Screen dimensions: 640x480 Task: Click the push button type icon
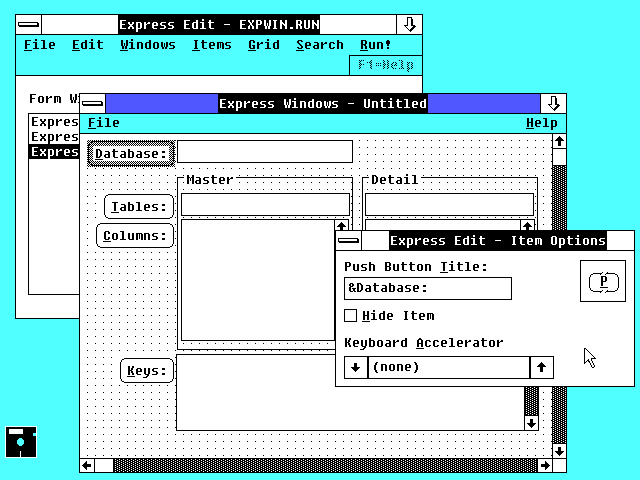(x=603, y=281)
